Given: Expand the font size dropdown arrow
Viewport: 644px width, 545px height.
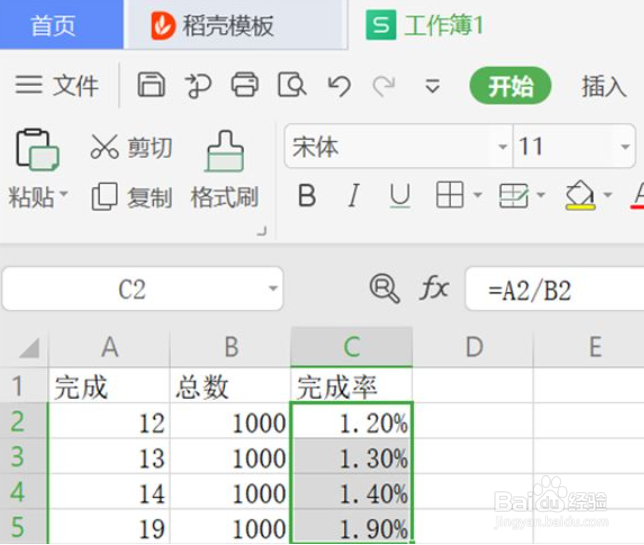Looking at the screenshot, I should pyautogui.click(x=625, y=147).
